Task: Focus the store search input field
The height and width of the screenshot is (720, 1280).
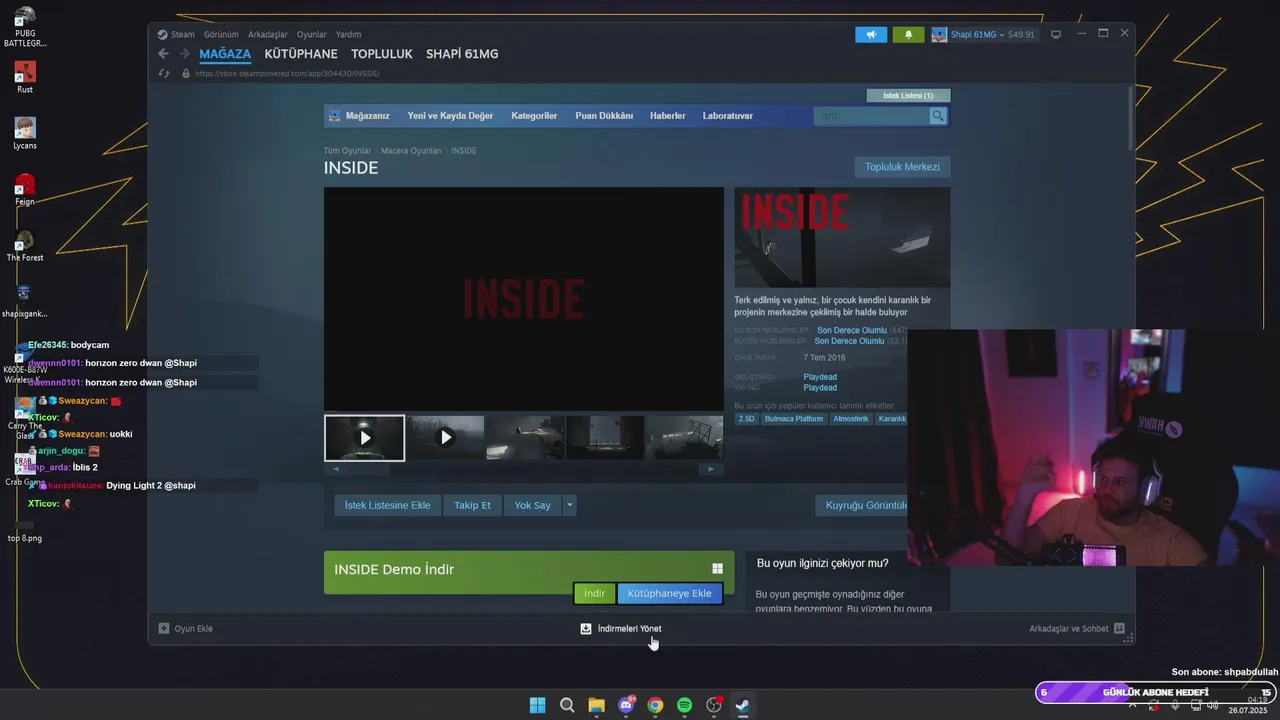Action: (x=872, y=116)
